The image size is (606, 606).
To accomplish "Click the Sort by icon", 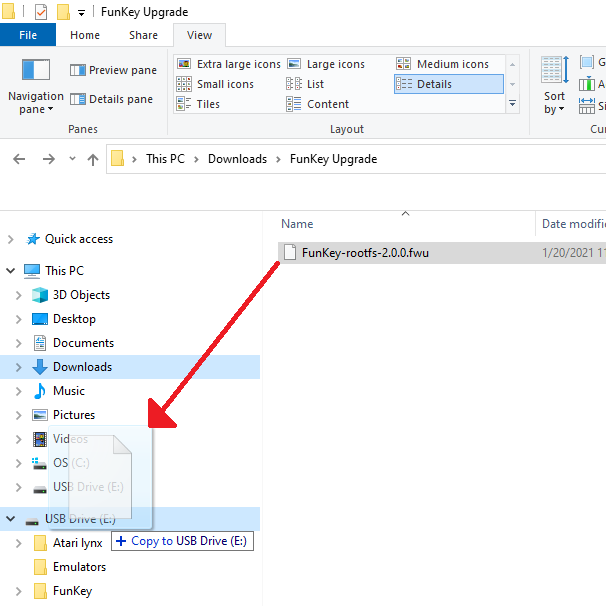I will pos(555,71).
